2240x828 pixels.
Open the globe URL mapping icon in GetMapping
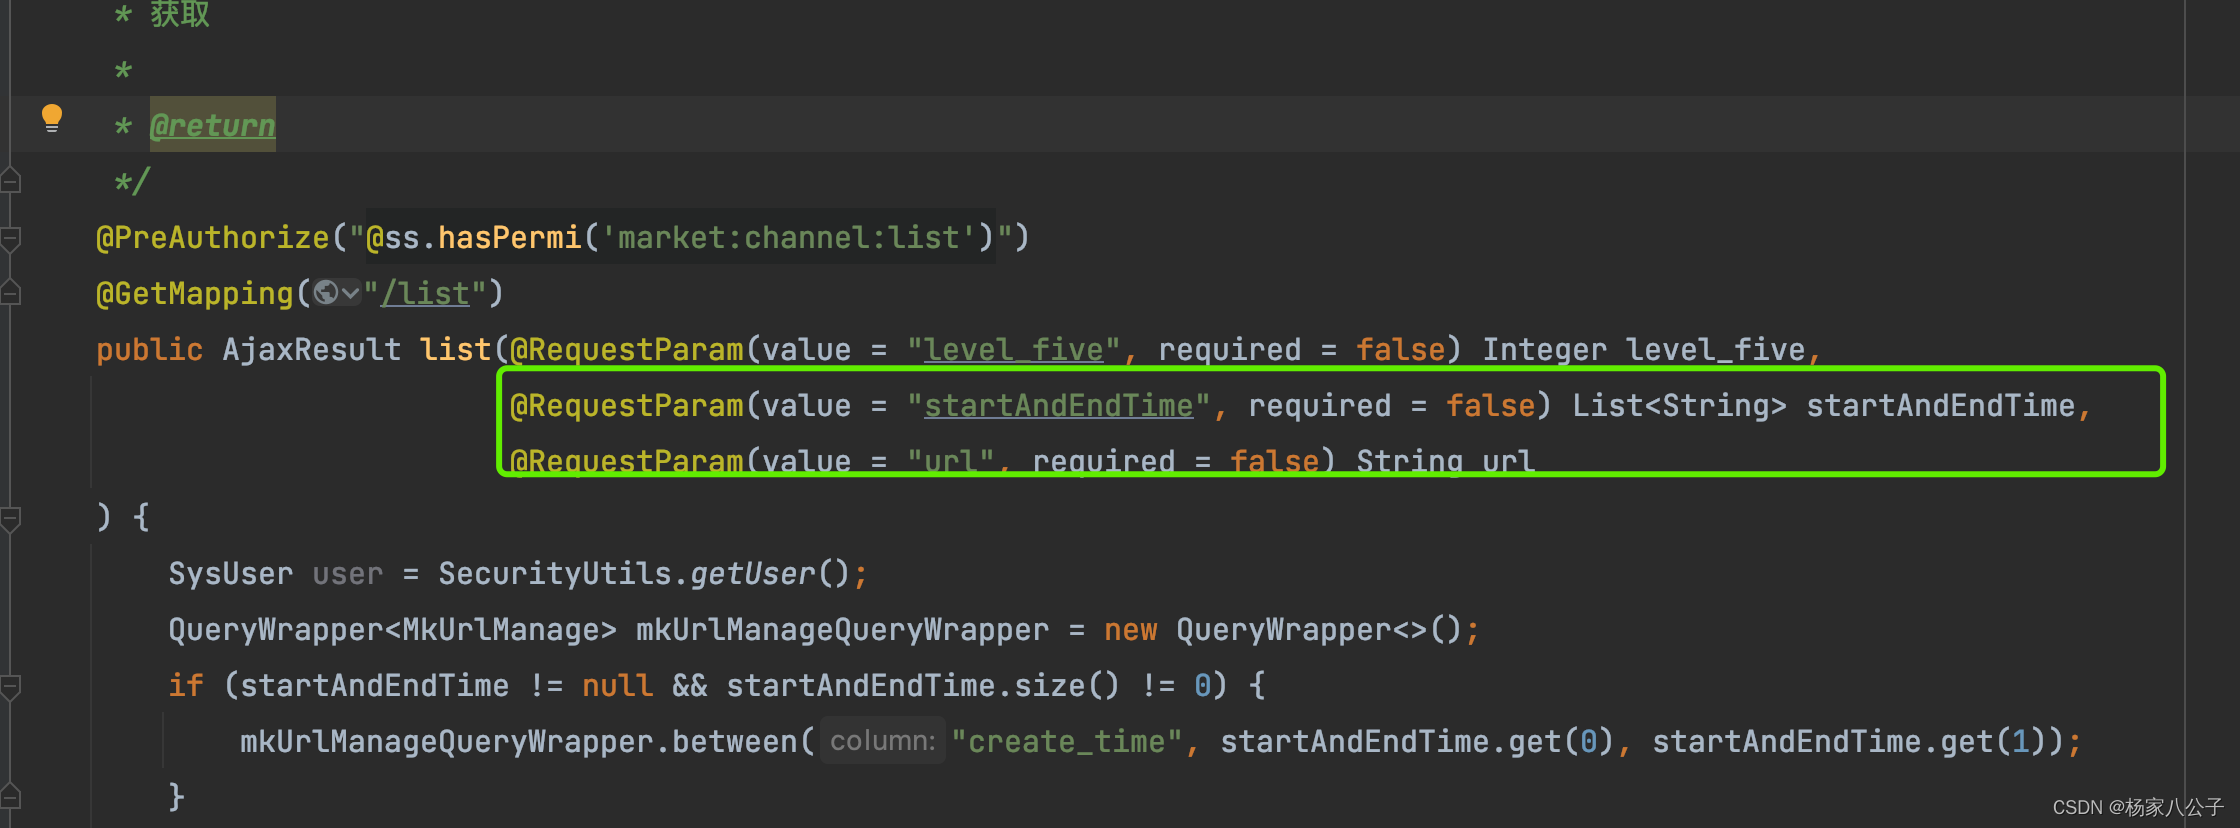[325, 292]
